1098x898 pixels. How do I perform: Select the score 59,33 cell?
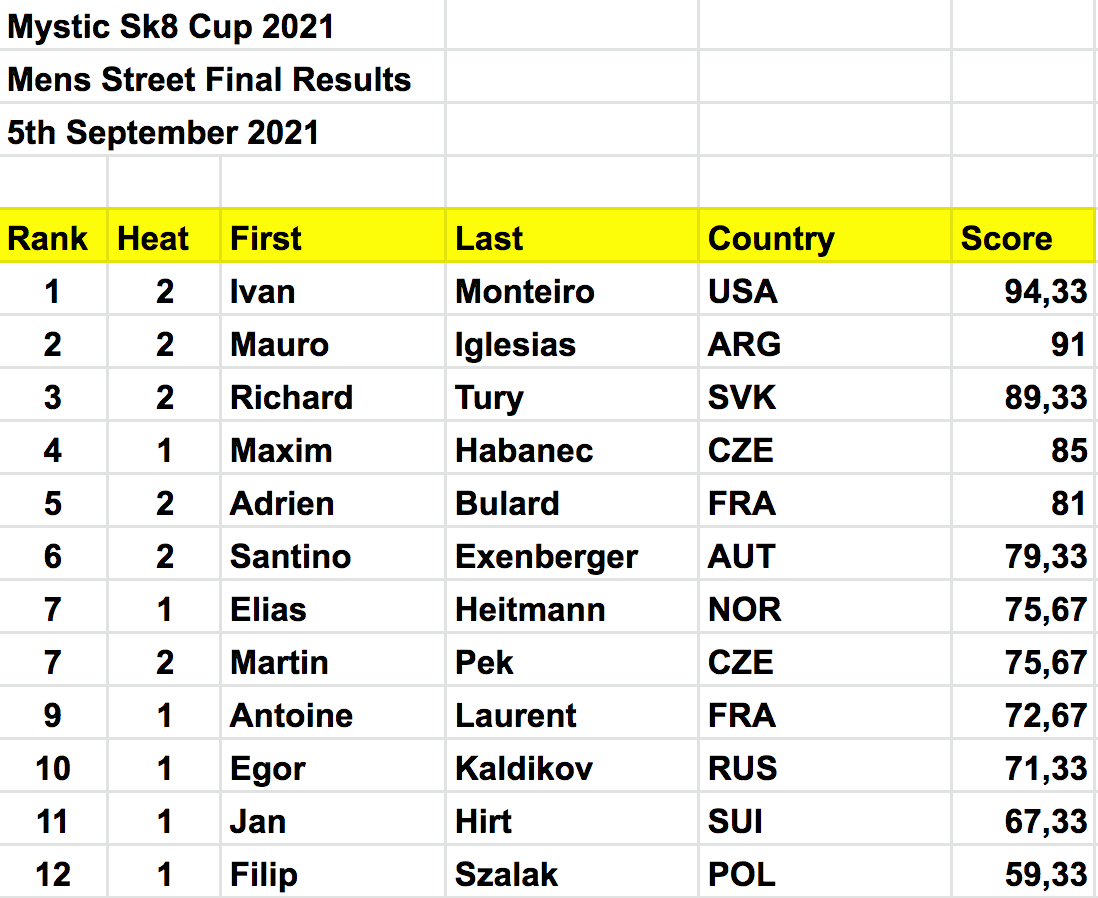point(1045,875)
